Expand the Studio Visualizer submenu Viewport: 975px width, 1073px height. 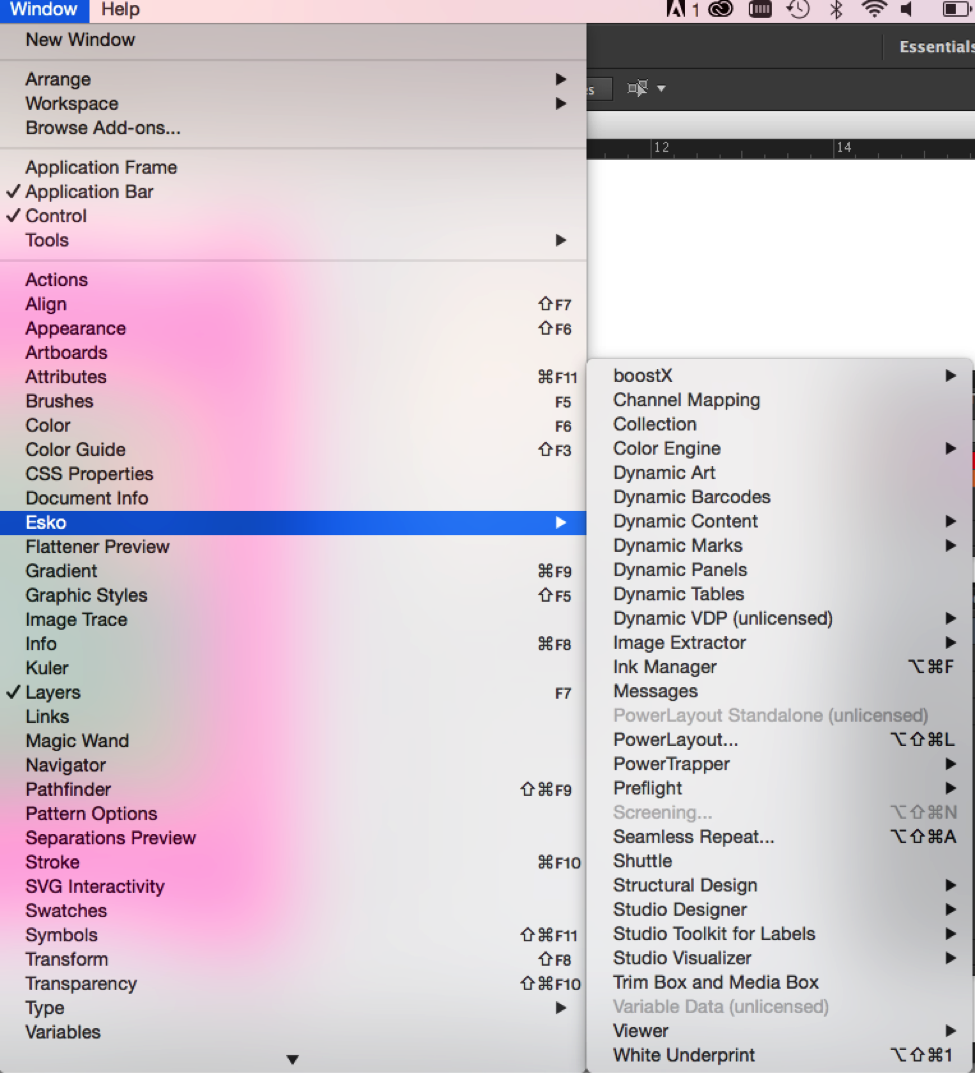pyautogui.click(x=780, y=958)
